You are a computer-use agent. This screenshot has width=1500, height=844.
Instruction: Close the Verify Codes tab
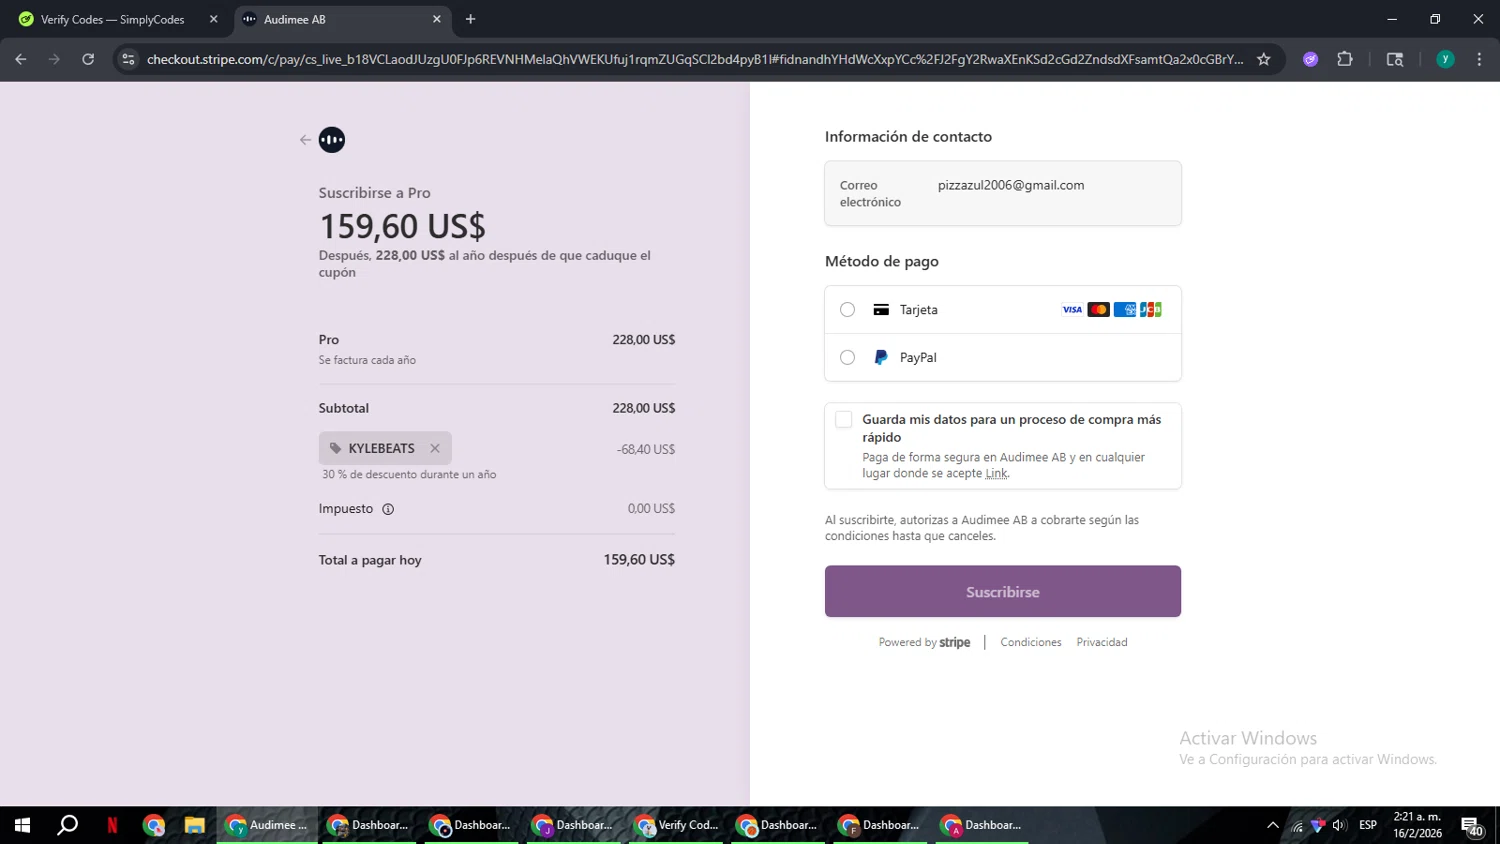pos(213,19)
